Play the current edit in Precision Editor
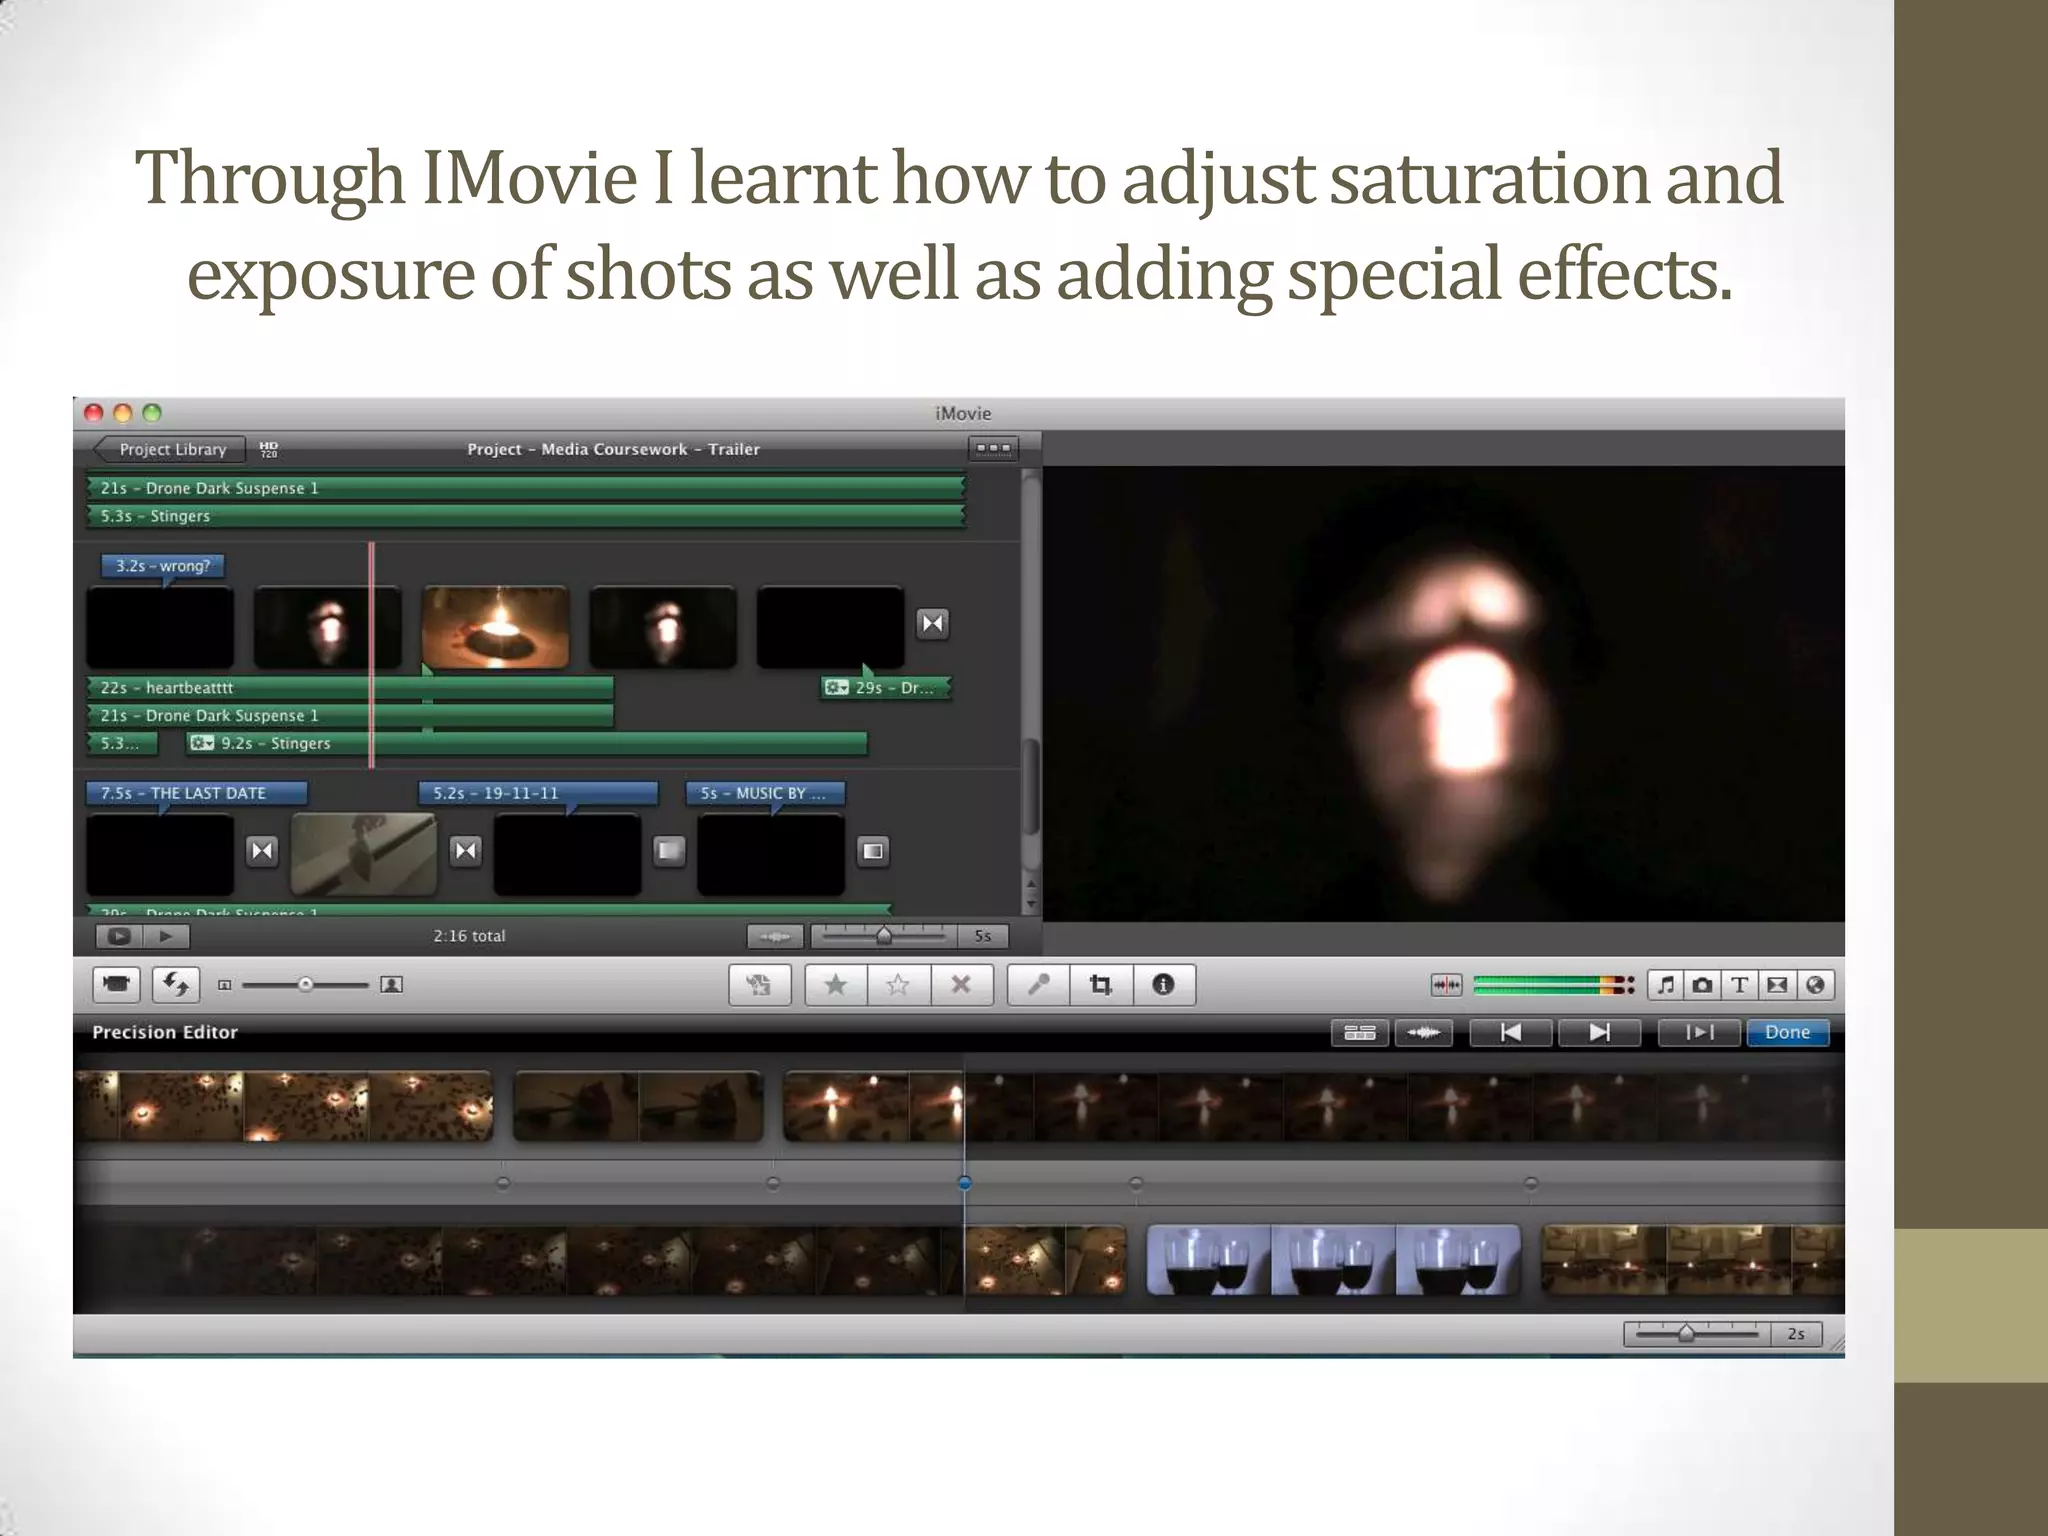The height and width of the screenshot is (1536, 2048). pos(1699,1032)
